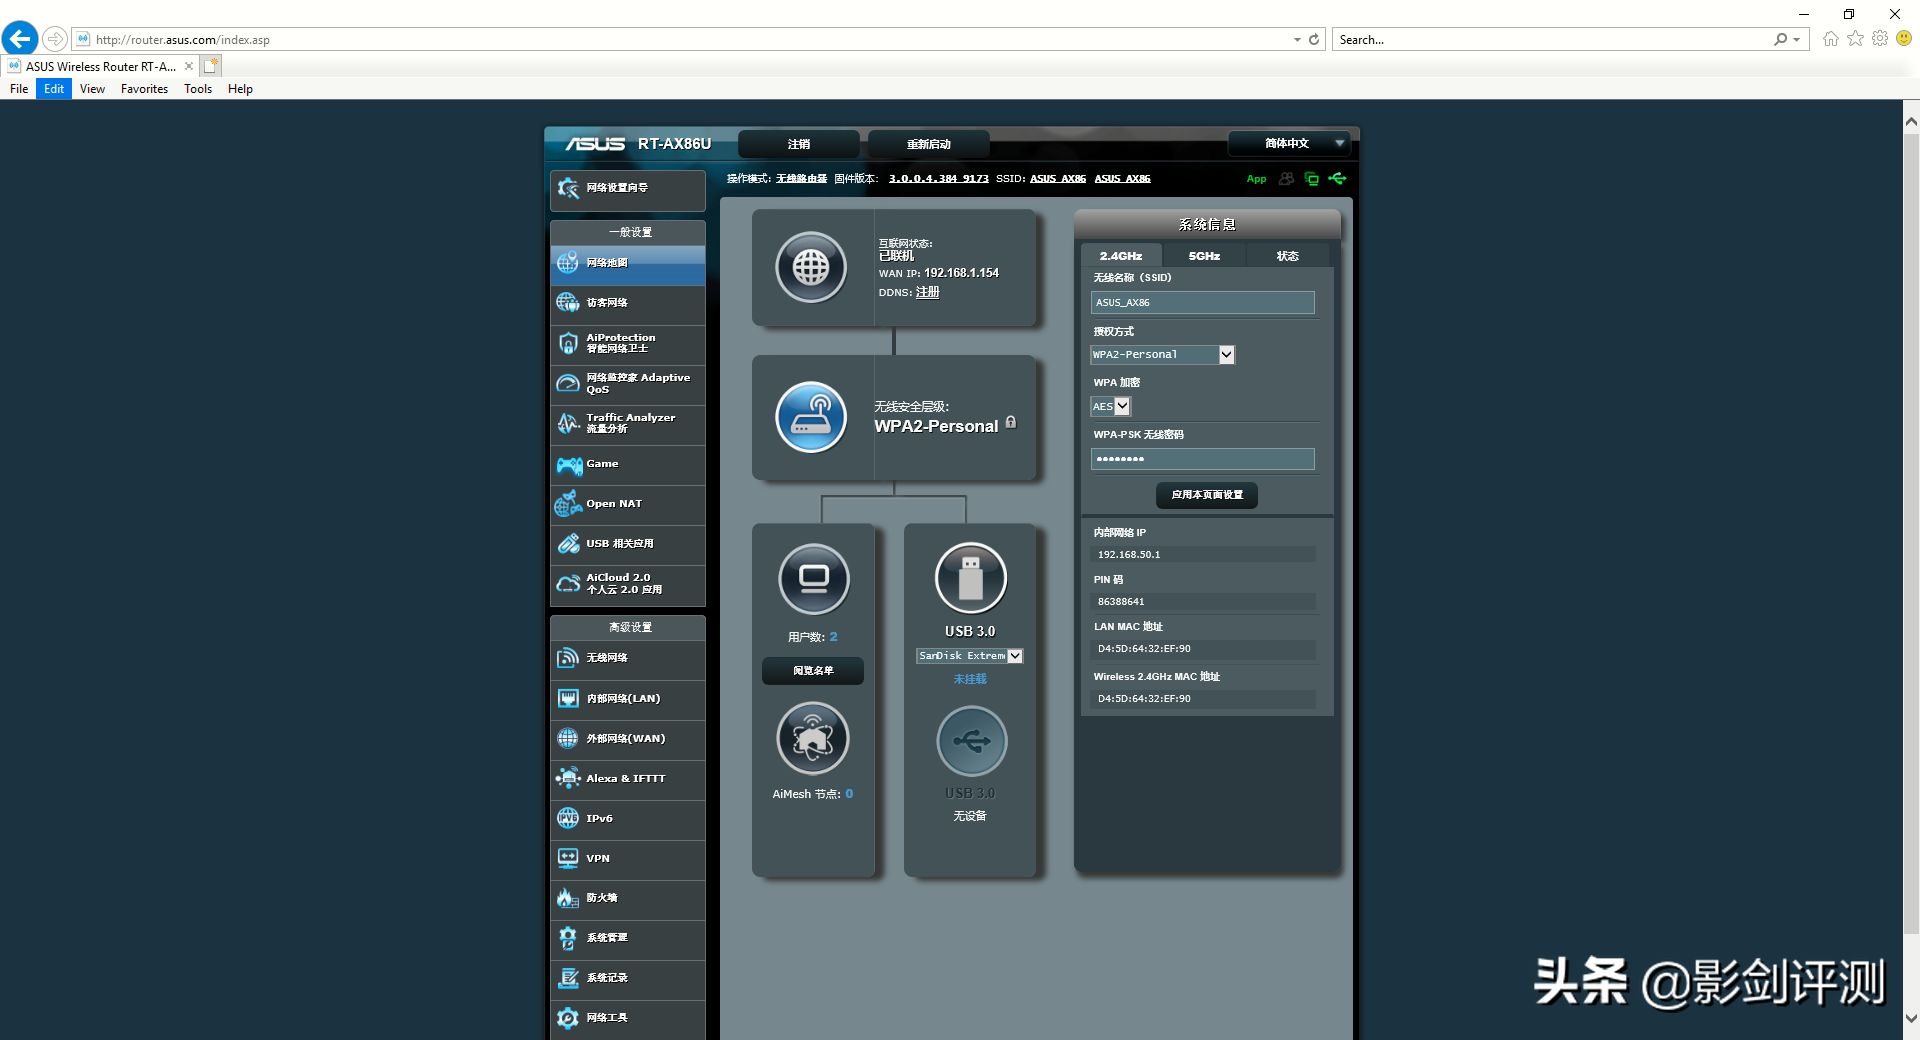Image resolution: width=1920 pixels, height=1040 pixels.
Task: Open Firewall flame icon
Action: click(x=568, y=898)
